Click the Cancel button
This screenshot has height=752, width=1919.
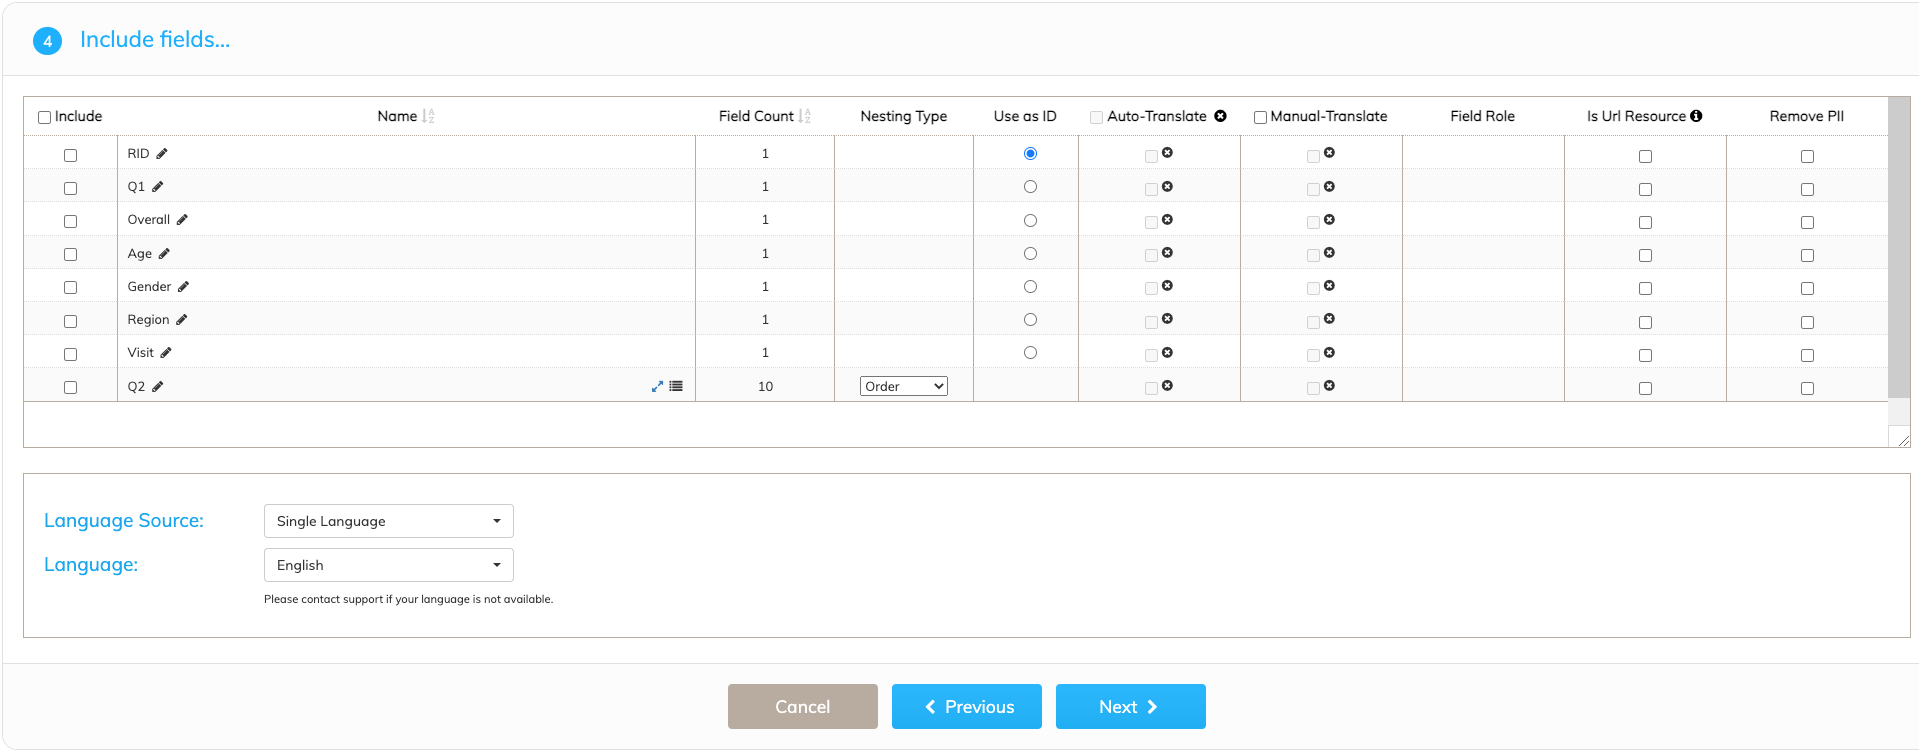pyautogui.click(x=803, y=707)
